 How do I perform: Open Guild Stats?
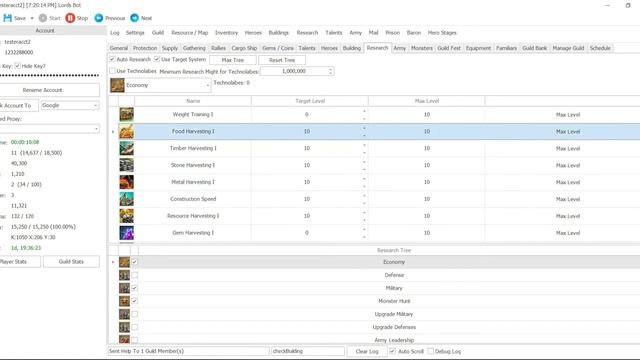tap(71, 262)
